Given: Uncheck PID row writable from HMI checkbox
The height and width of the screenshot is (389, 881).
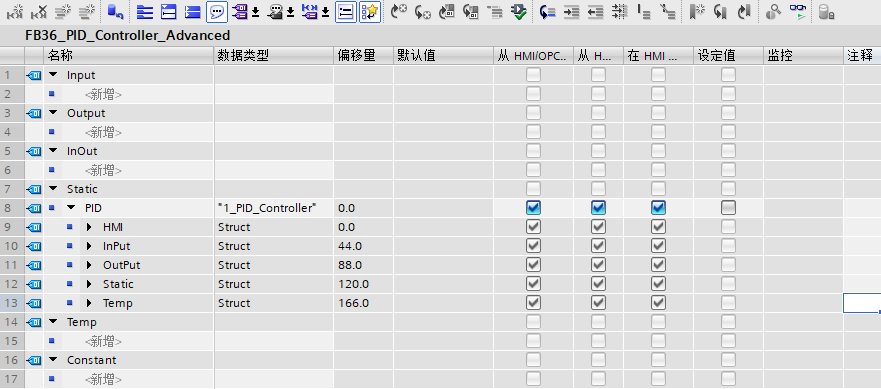Looking at the screenshot, I should coord(598,208).
